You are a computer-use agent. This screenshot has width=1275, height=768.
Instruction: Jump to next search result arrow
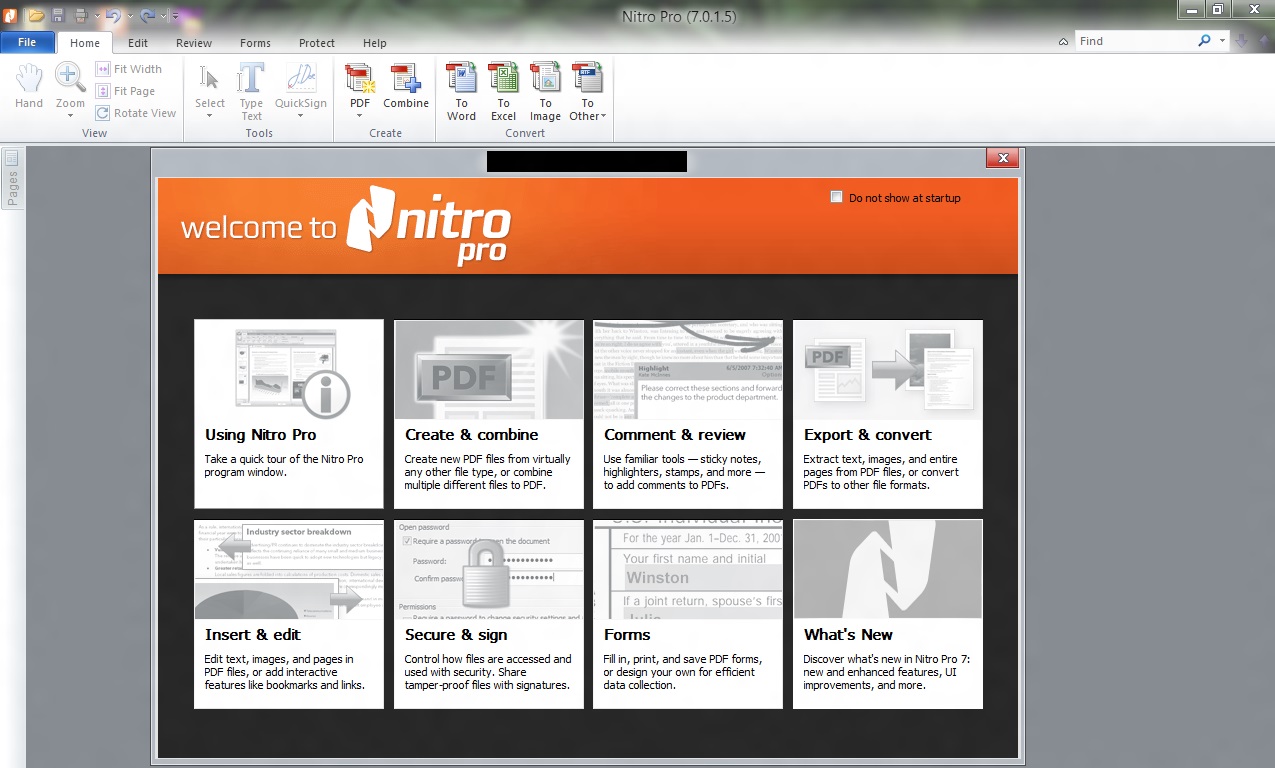point(1241,41)
